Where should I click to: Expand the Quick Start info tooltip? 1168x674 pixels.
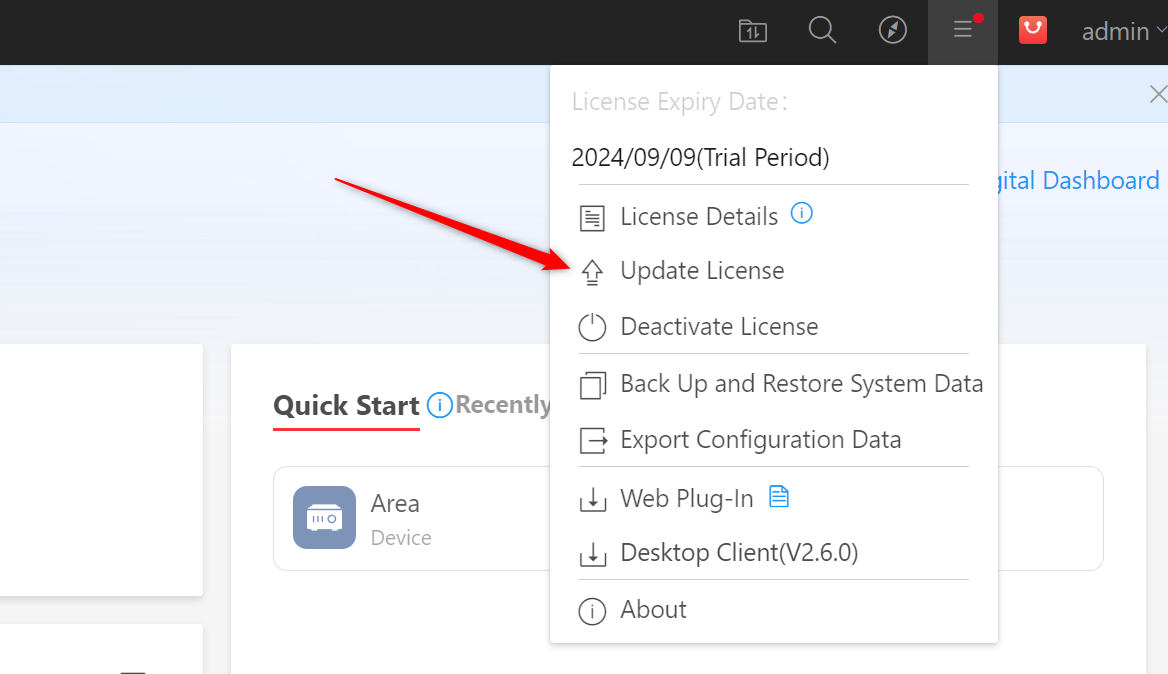(439, 405)
